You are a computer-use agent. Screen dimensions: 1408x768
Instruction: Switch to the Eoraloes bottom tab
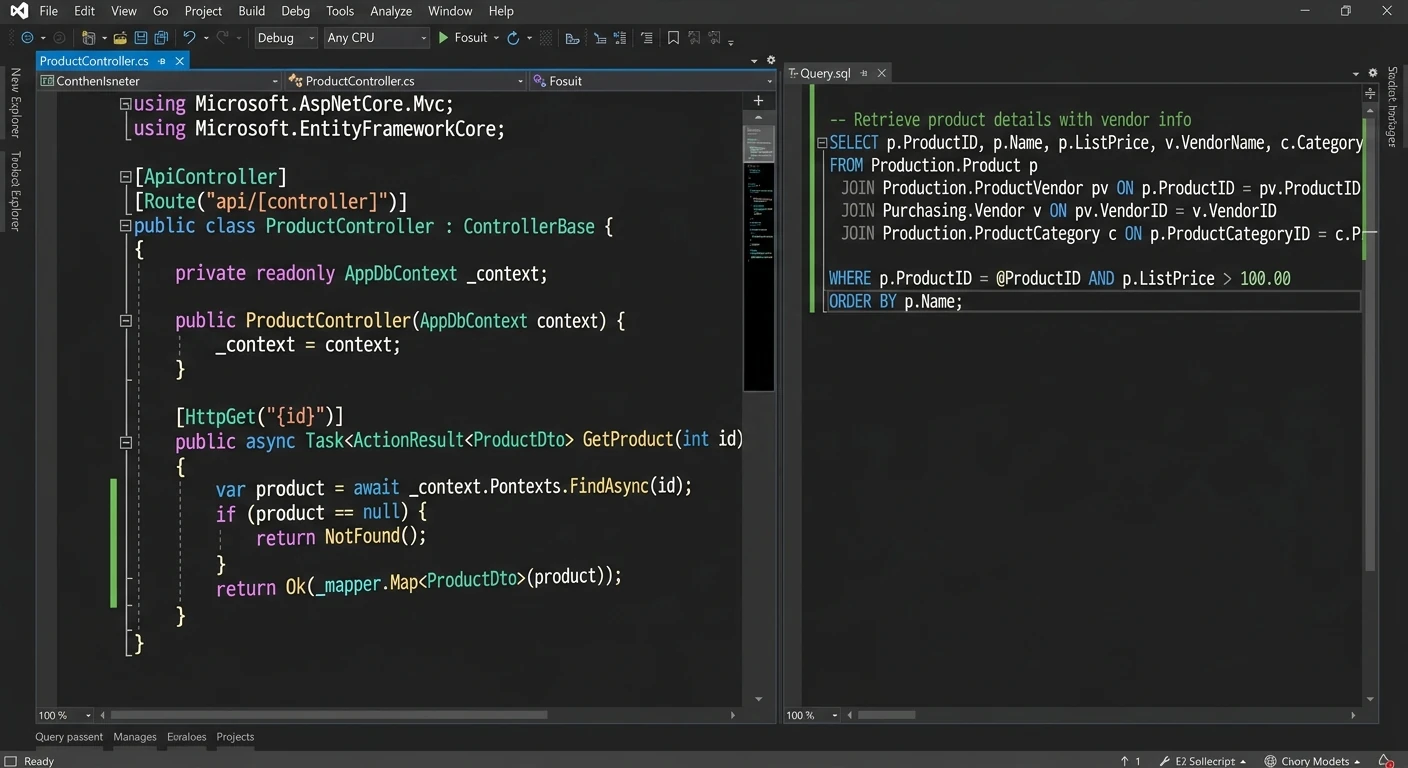pos(187,737)
